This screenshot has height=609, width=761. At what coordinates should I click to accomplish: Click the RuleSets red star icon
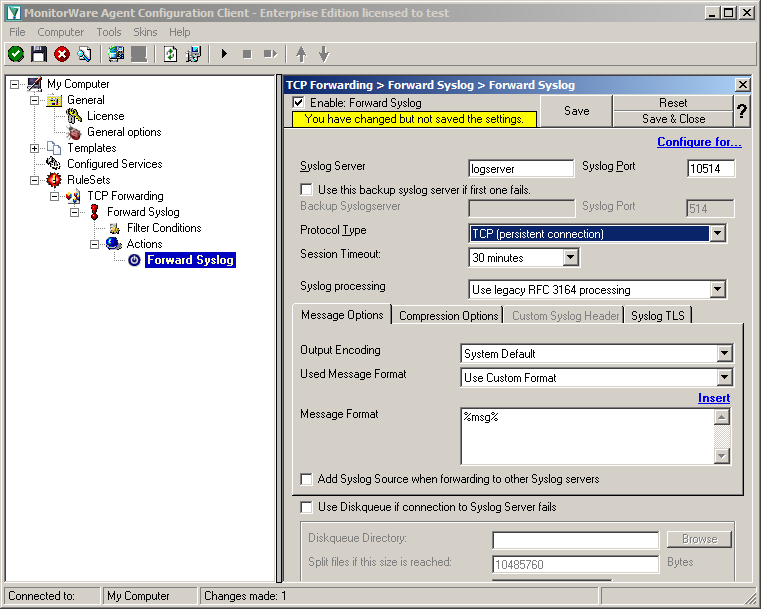(54, 180)
